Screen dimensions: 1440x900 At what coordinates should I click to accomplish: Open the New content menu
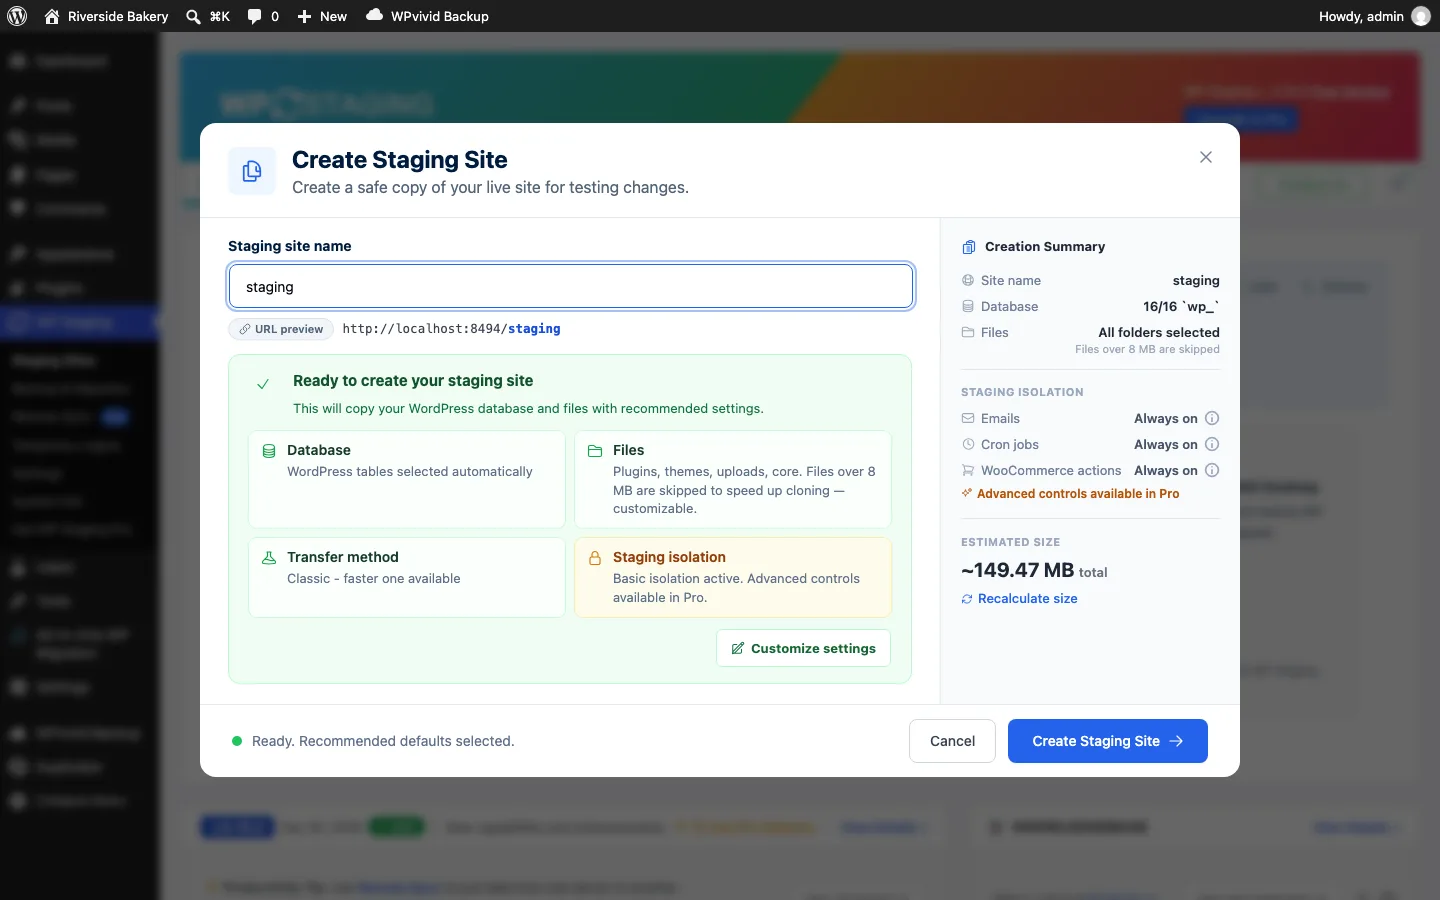click(x=322, y=16)
